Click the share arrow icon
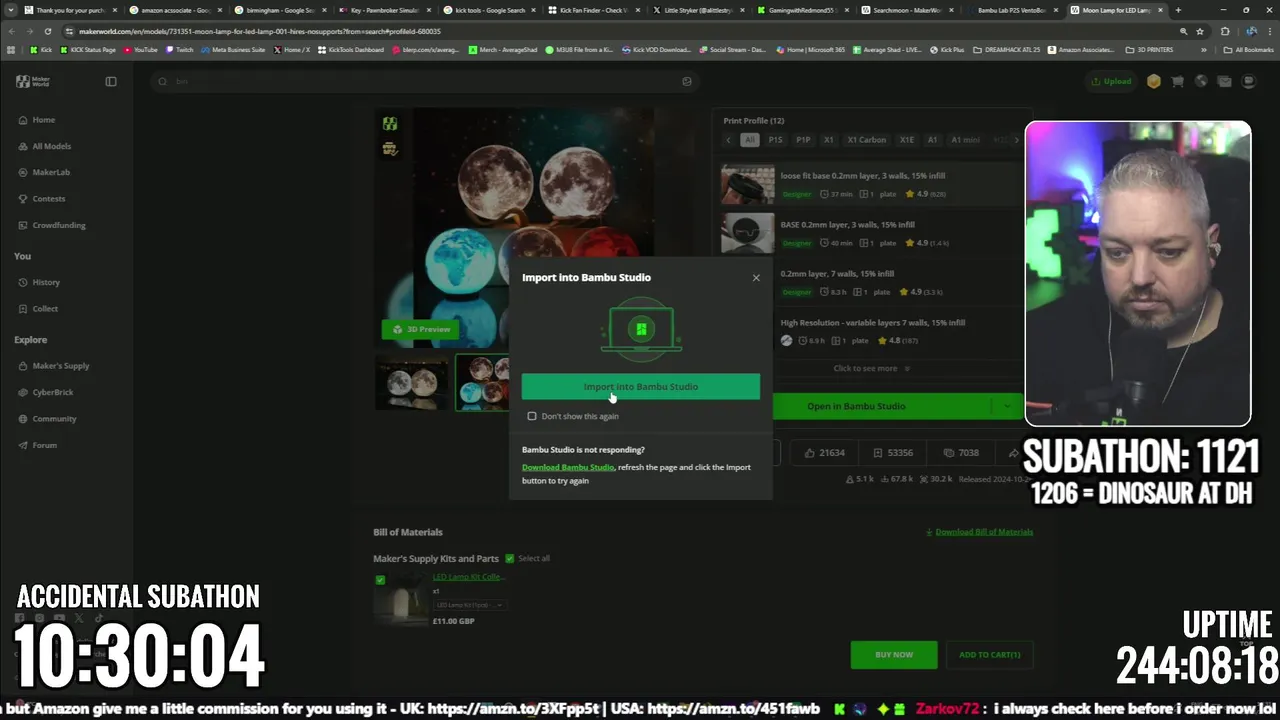 click(1013, 453)
